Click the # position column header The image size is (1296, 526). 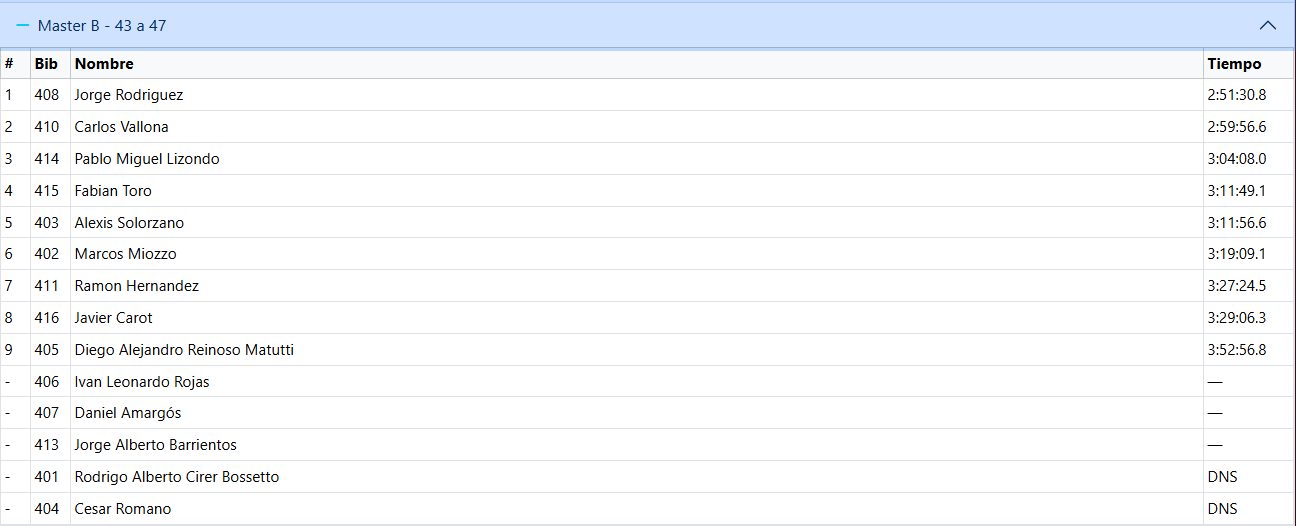[x=9, y=64]
